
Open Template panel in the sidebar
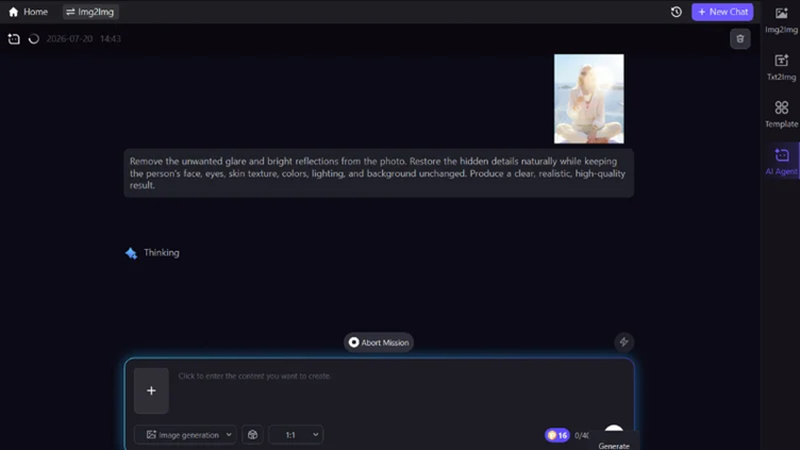(x=781, y=114)
